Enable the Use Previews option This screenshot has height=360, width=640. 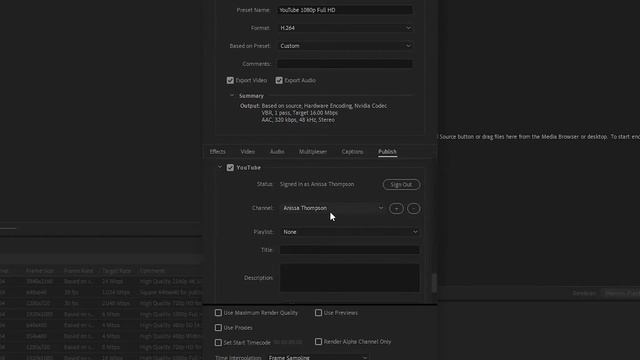[318, 313]
